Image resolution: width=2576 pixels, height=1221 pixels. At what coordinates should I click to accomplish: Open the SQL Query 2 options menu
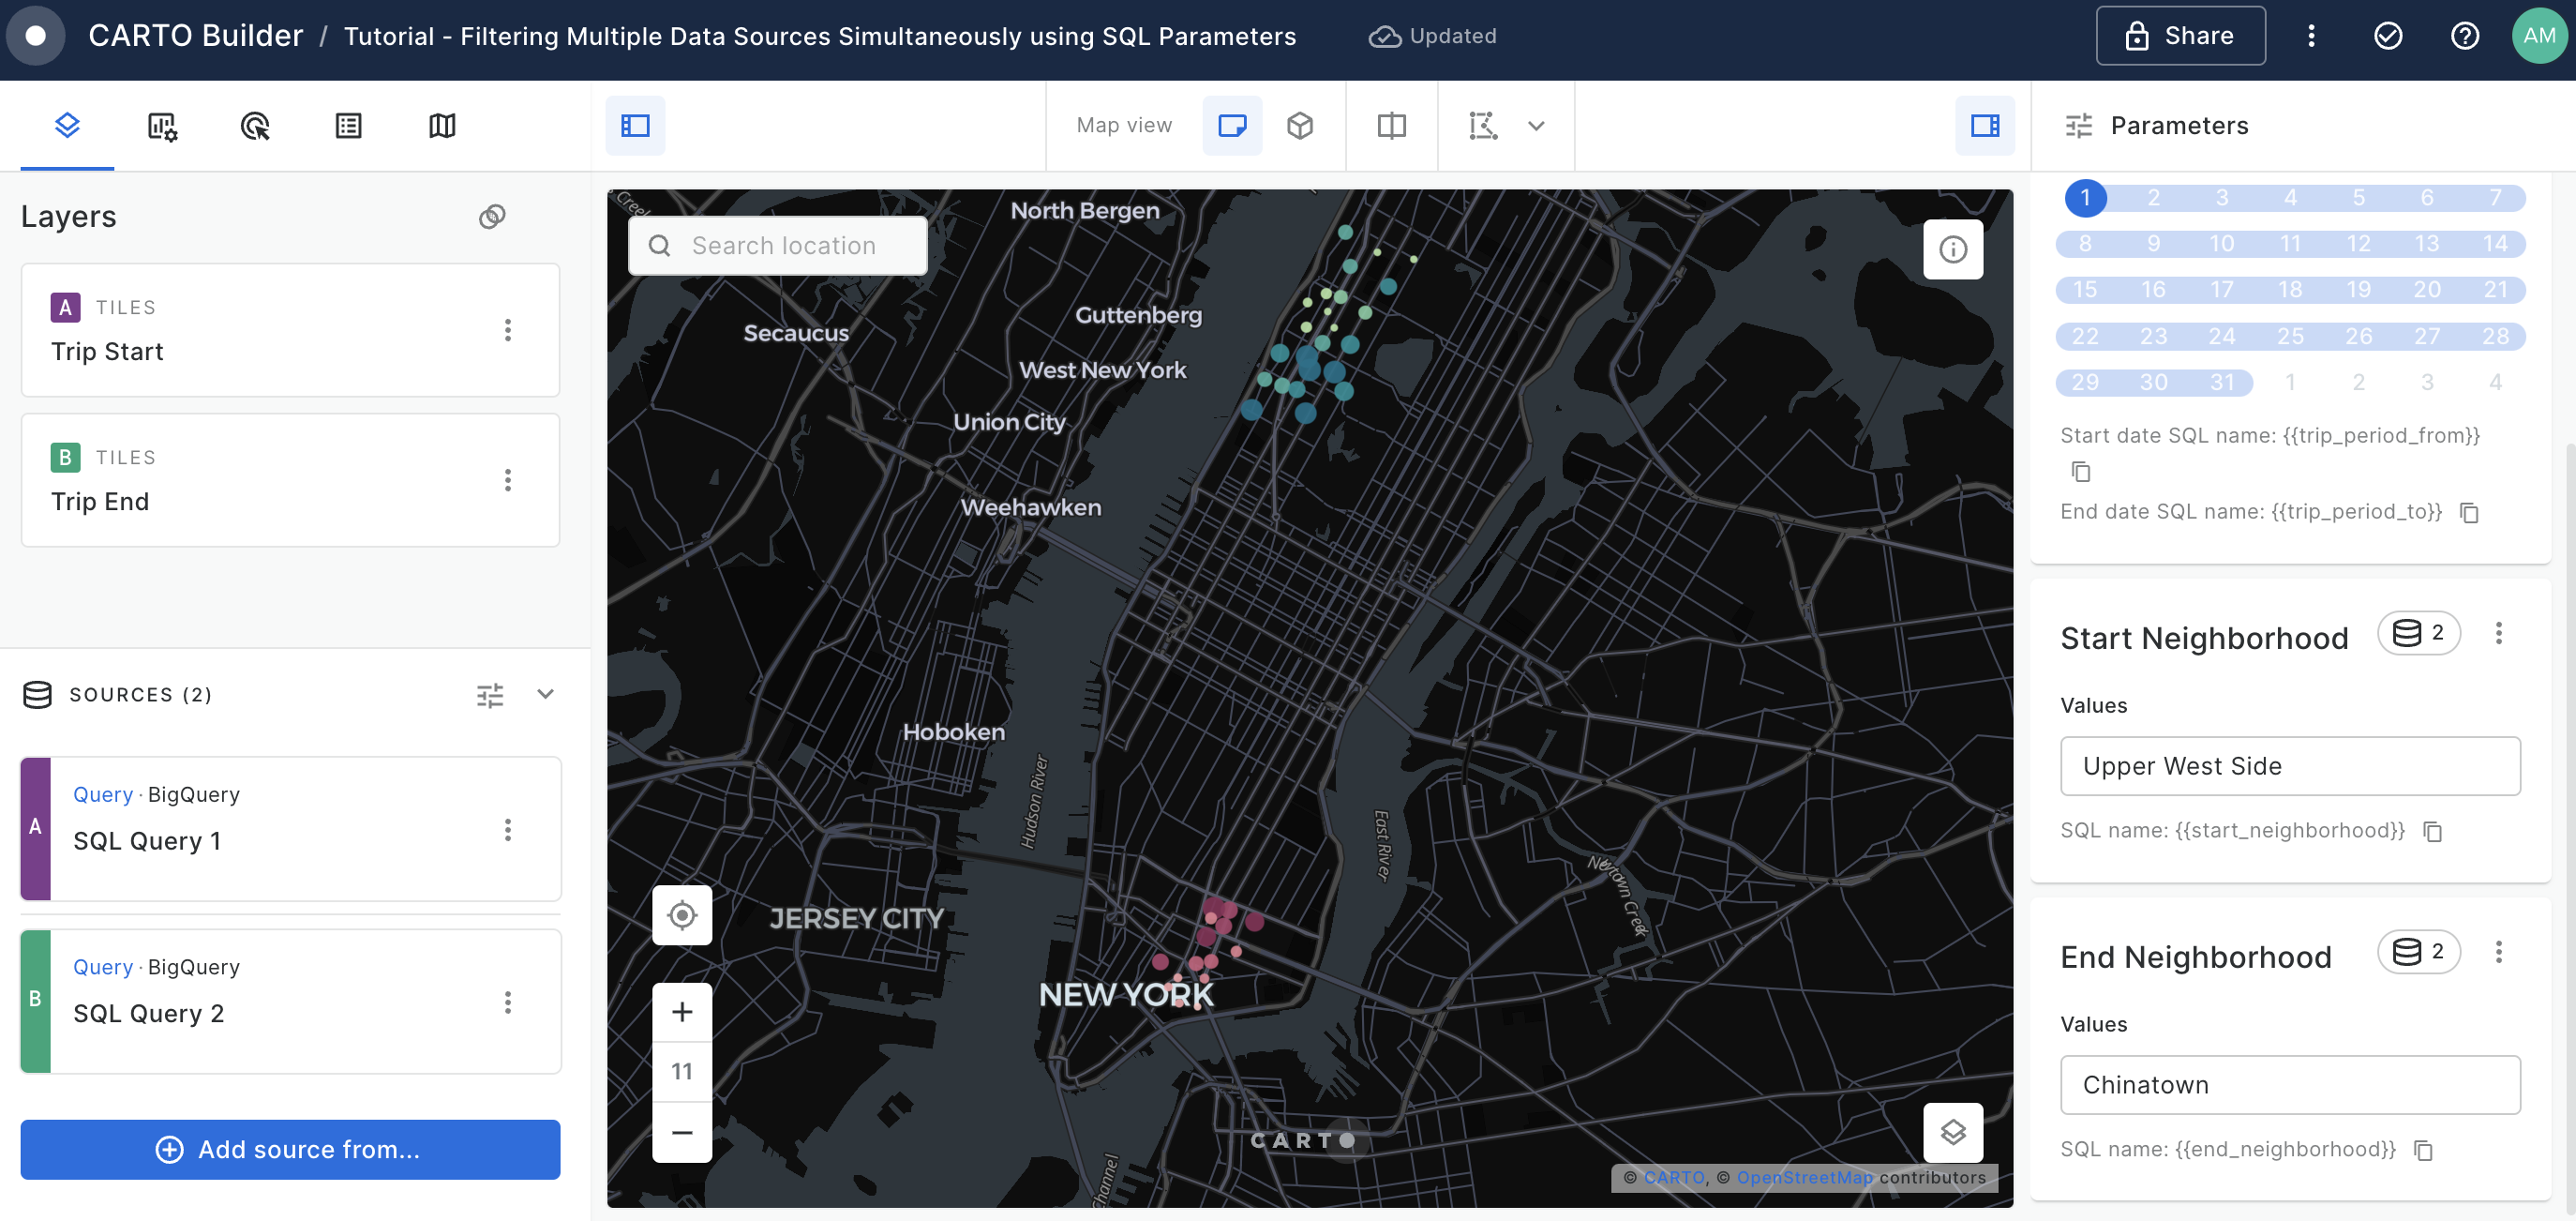tap(508, 1002)
